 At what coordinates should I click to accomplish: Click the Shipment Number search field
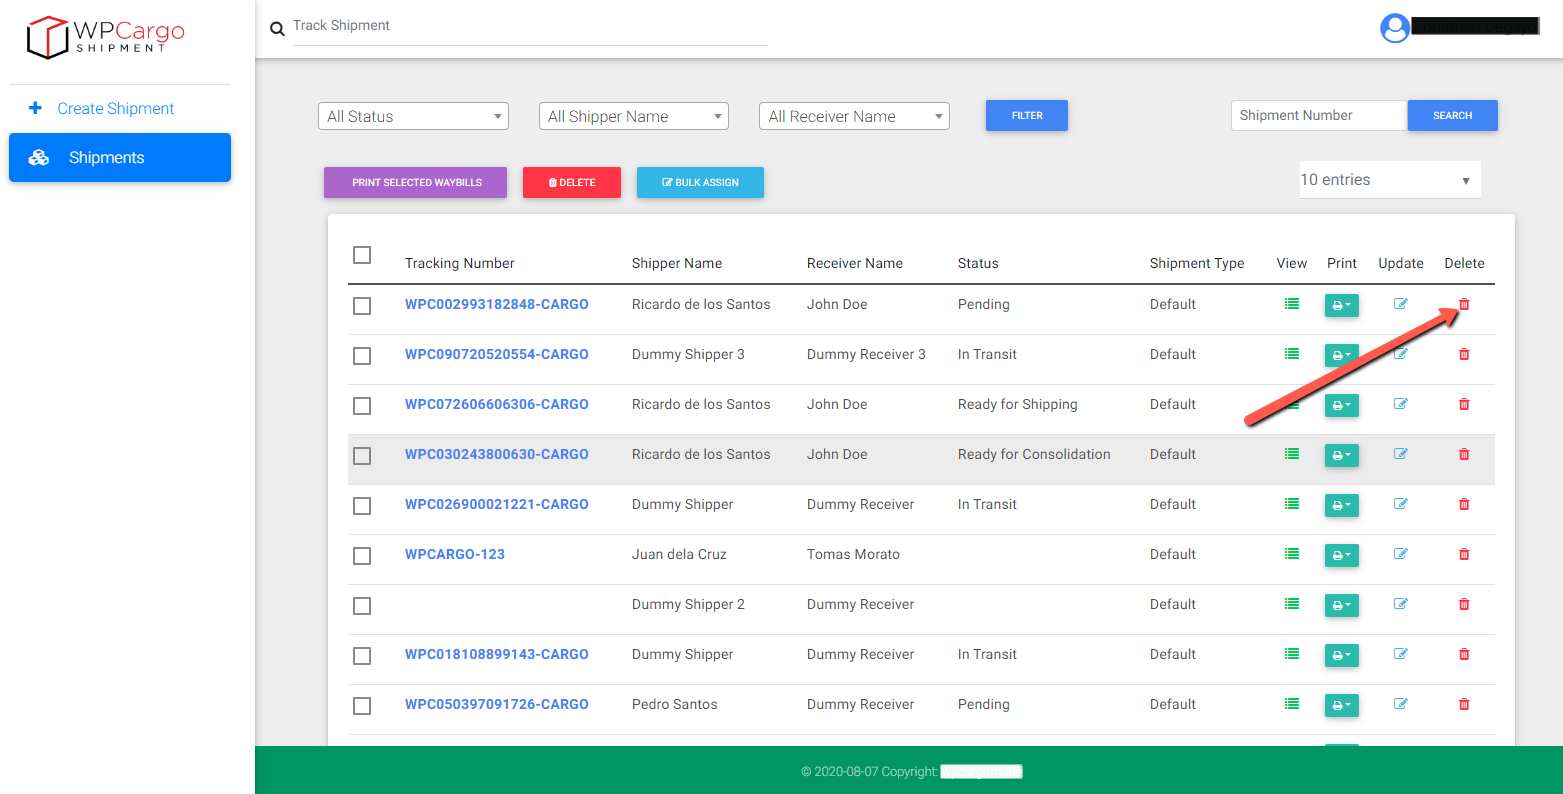pos(1318,116)
